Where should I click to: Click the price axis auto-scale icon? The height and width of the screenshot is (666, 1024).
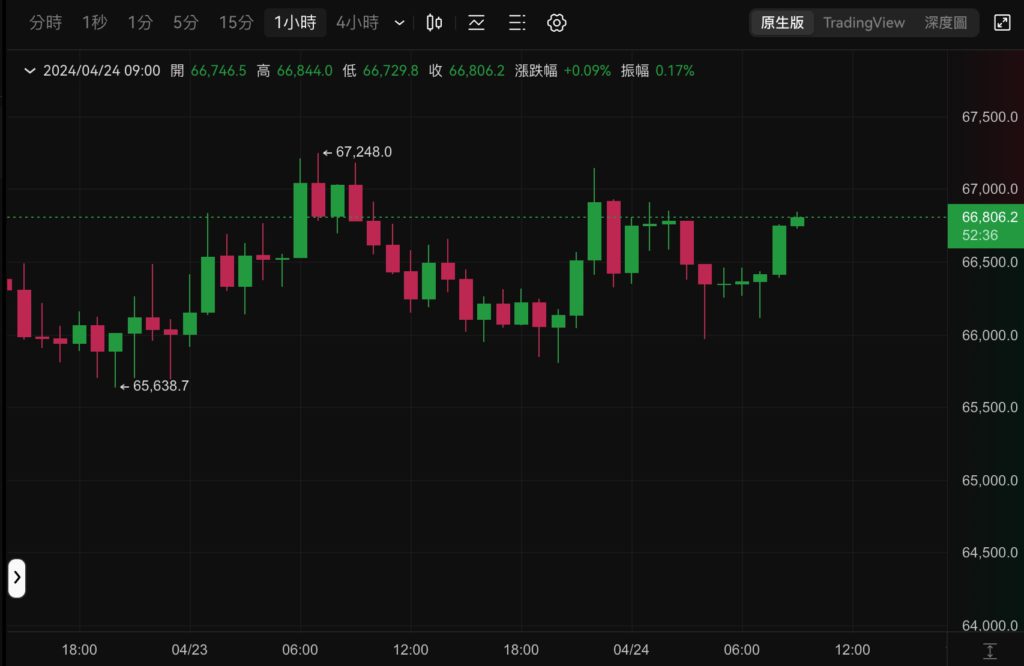[989, 651]
